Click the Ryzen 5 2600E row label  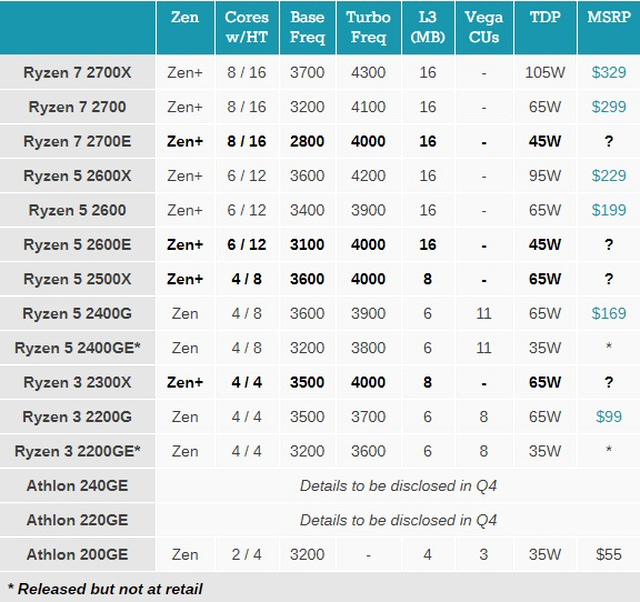(77, 245)
